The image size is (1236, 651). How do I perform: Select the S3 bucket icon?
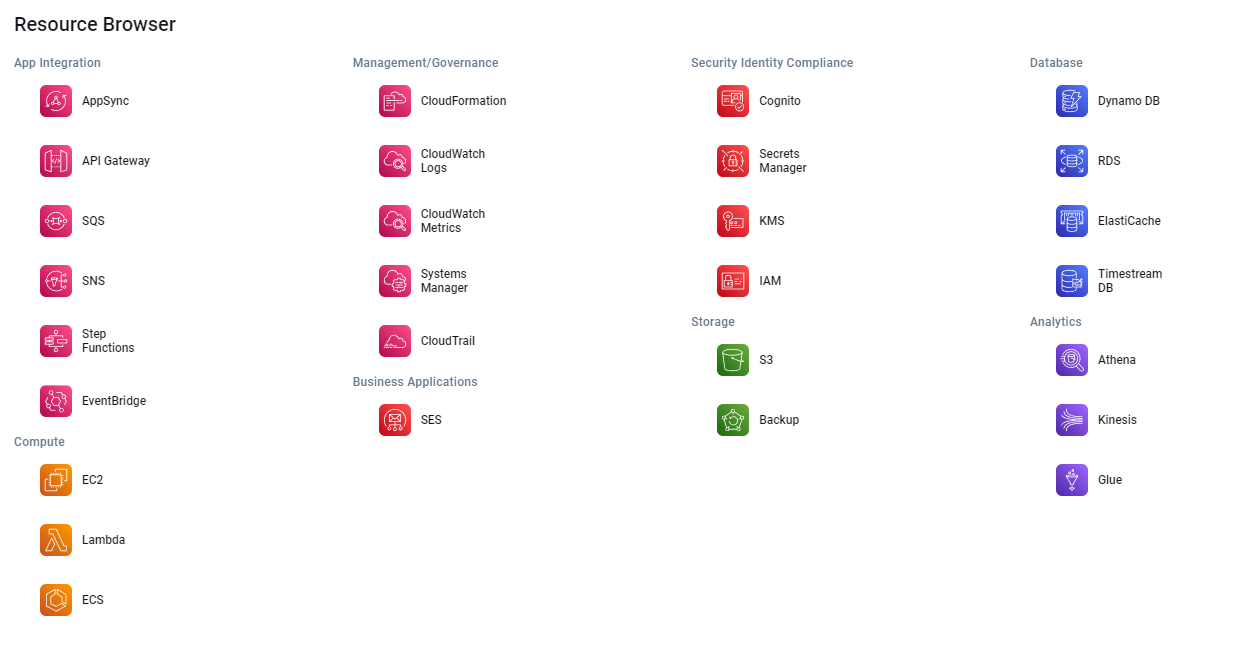733,360
